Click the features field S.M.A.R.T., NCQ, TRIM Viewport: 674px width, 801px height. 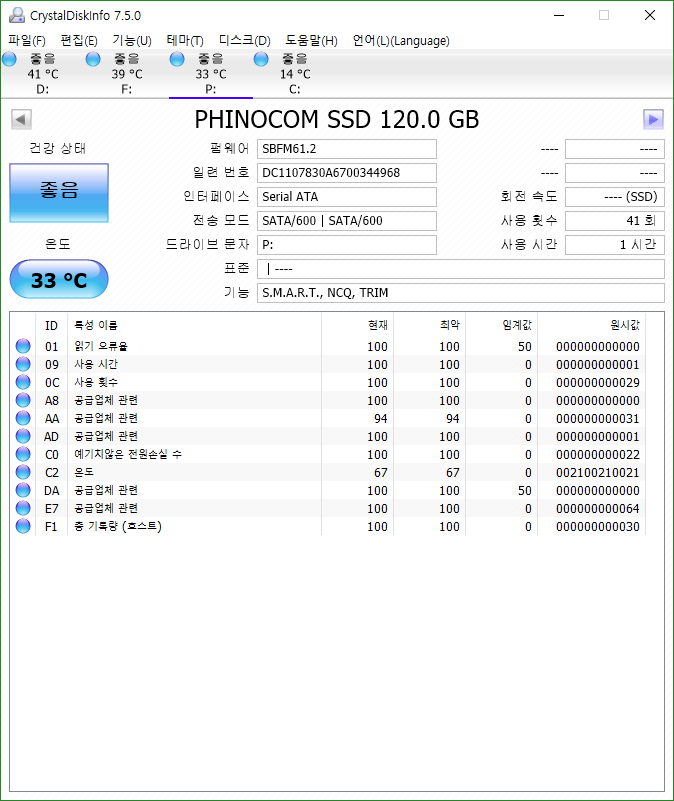point(460,293)
